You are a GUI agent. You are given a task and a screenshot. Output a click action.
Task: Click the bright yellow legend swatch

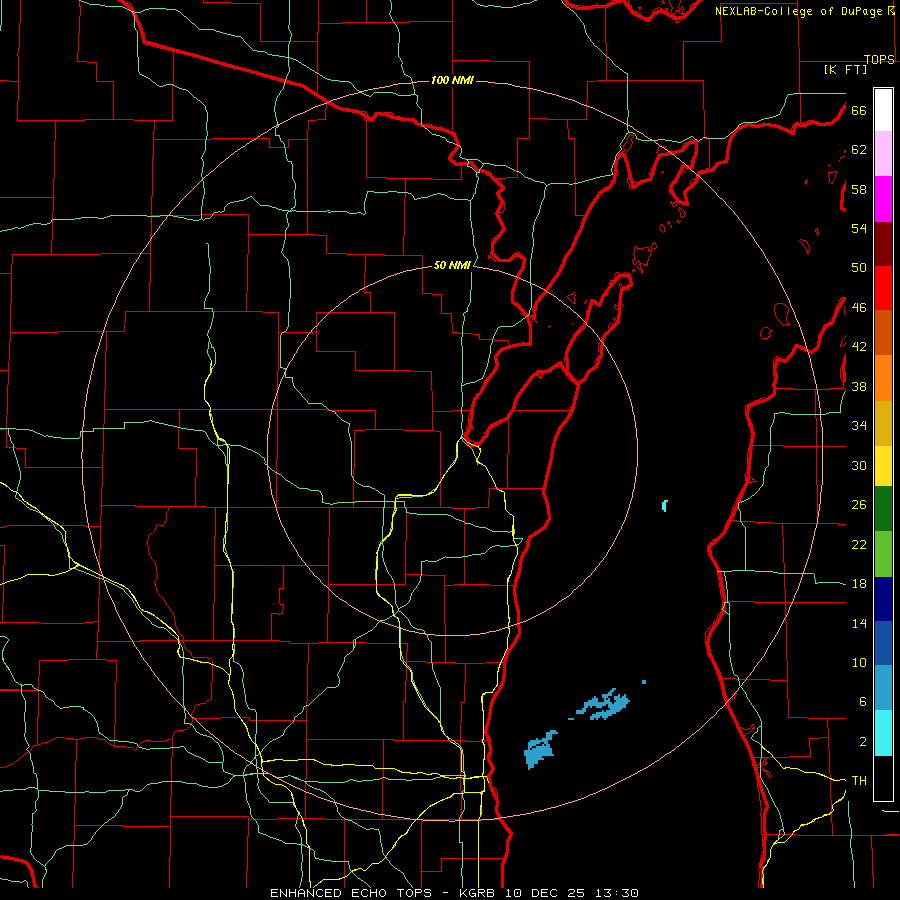tap(883, 466)
